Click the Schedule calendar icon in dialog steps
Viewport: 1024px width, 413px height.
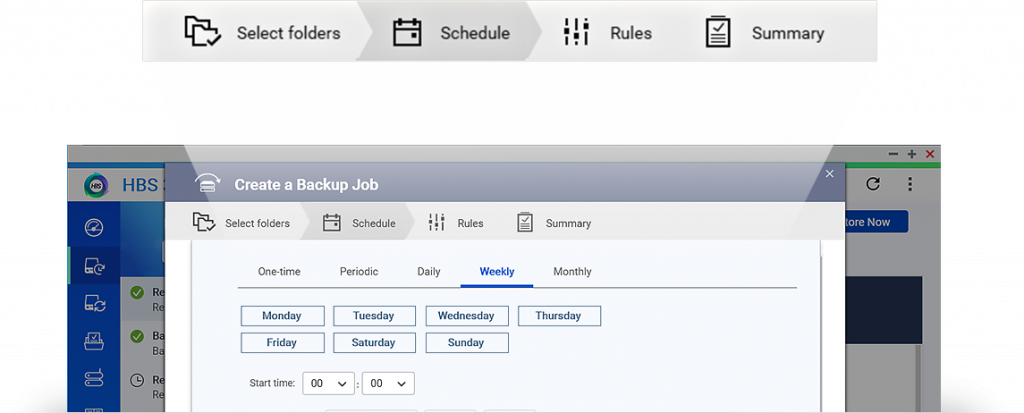(x=332, y=223)
